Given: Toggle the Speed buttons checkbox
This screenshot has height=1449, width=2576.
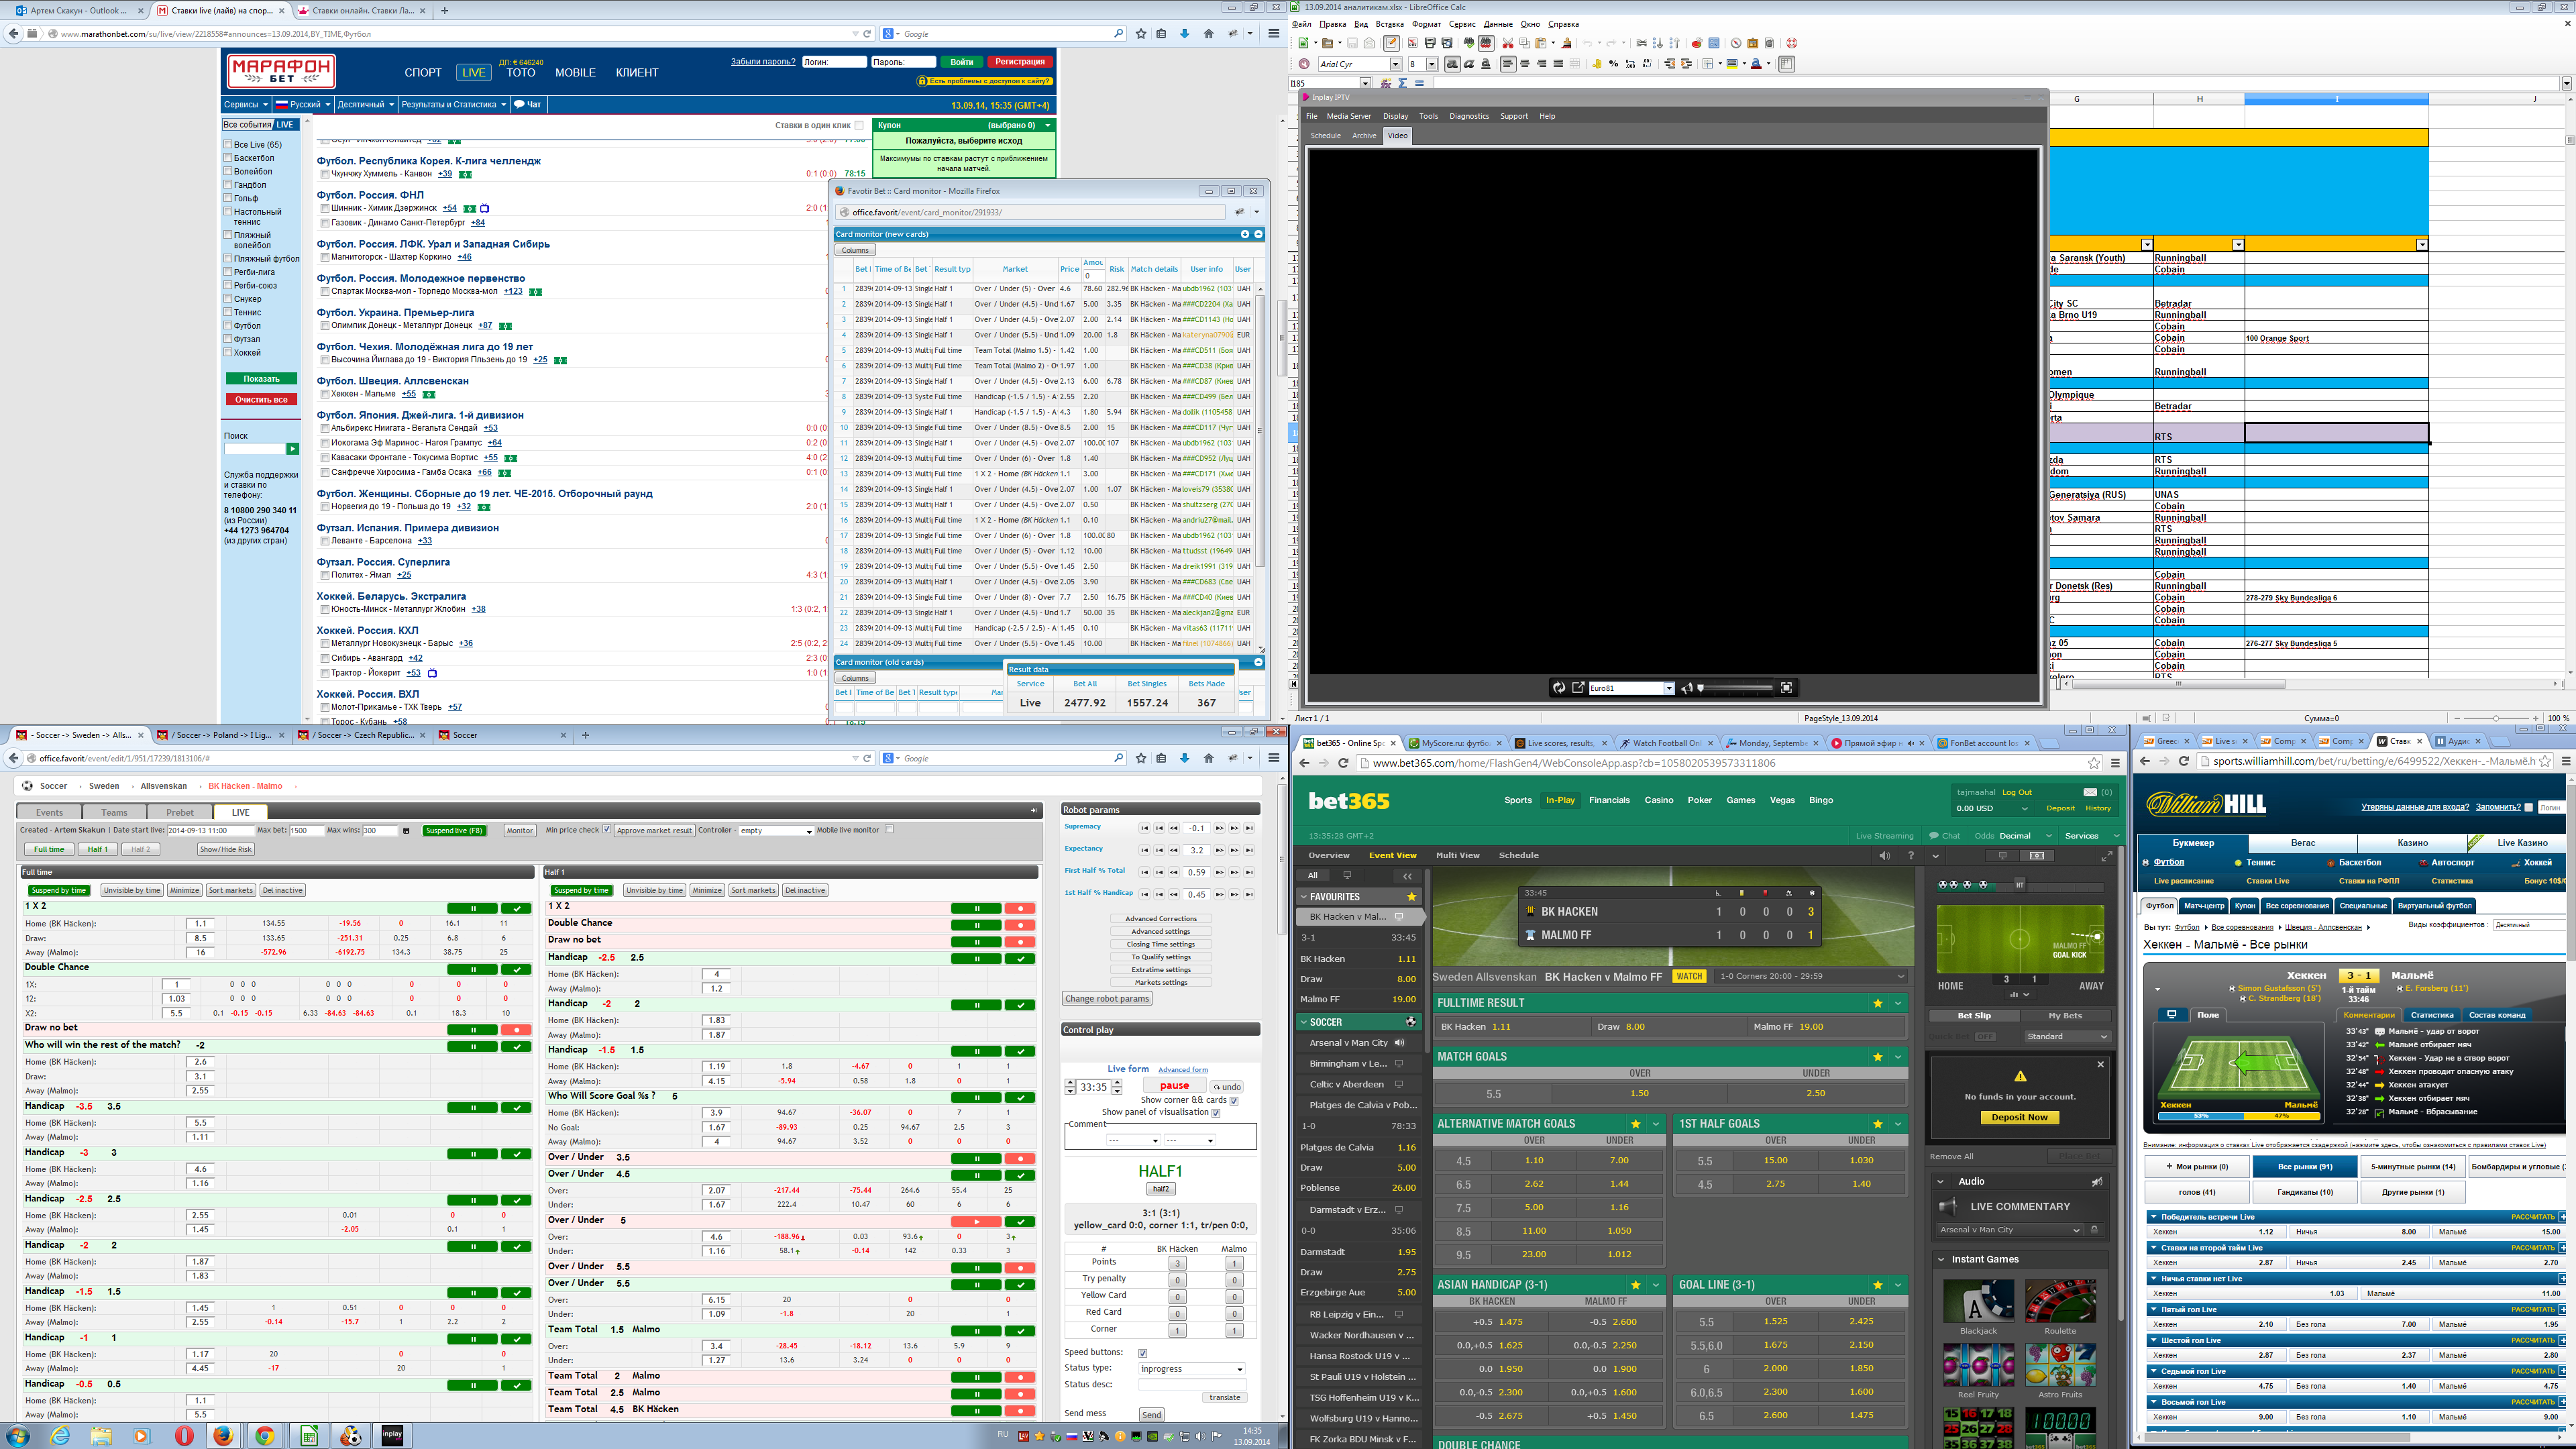Looking at the screenshot, I should point(1143,1353).
